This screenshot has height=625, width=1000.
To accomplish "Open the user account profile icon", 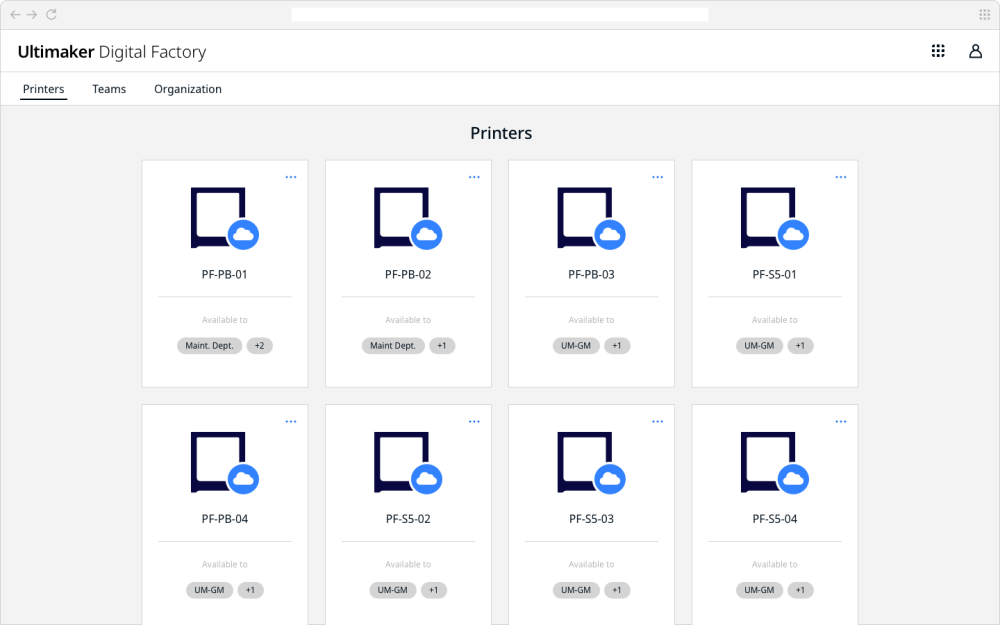I will coord(975,51).
